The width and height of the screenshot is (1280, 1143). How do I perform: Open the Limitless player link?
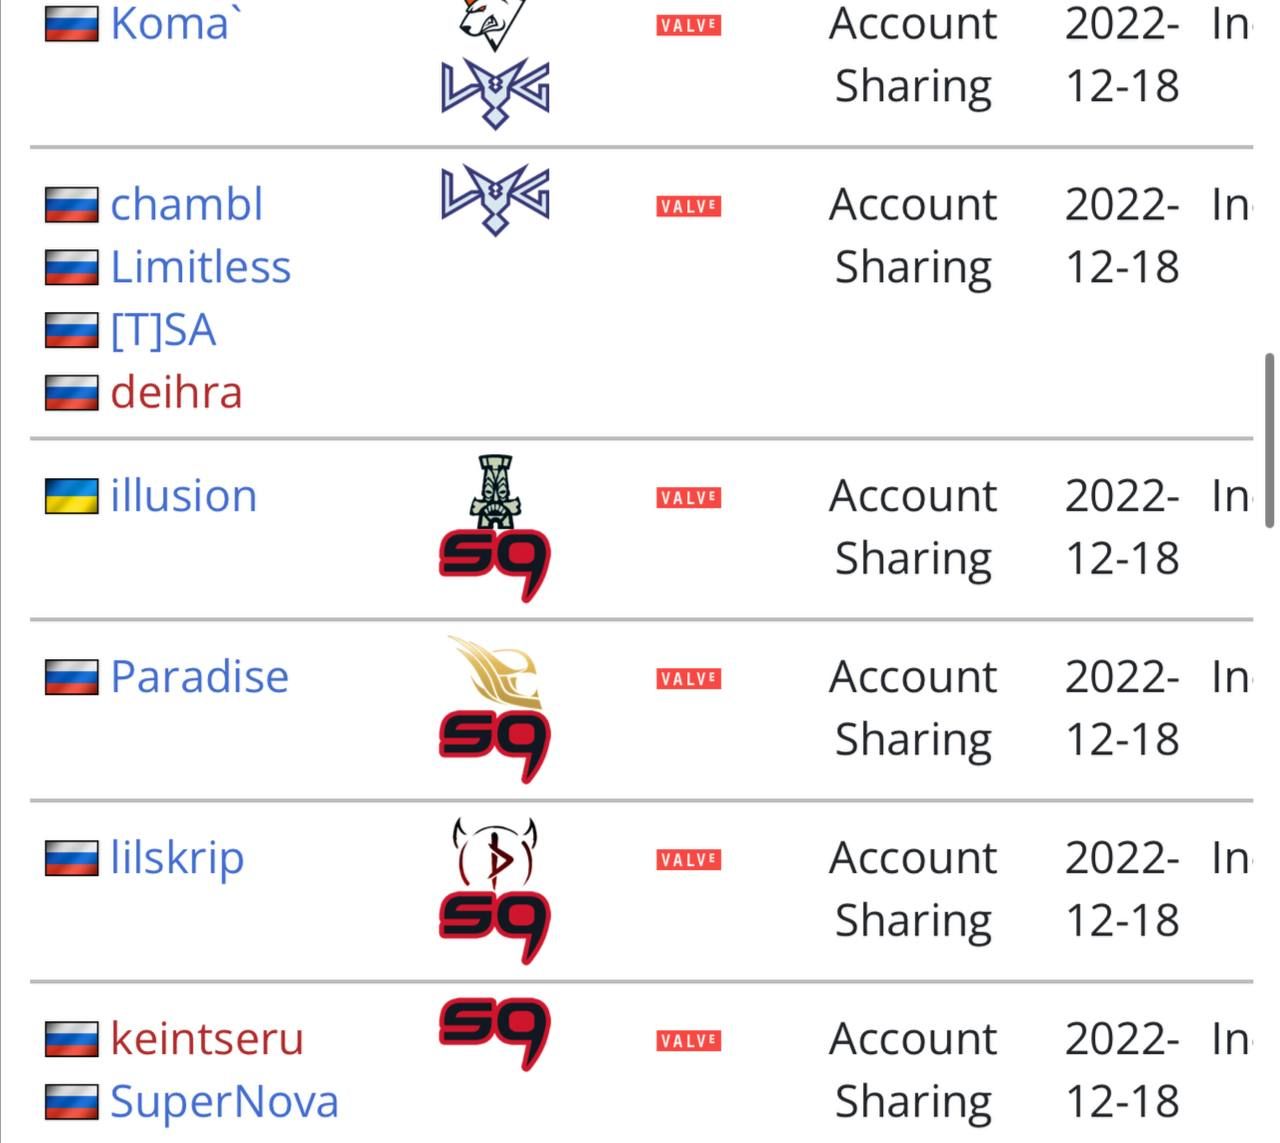[x=201, y=267]
